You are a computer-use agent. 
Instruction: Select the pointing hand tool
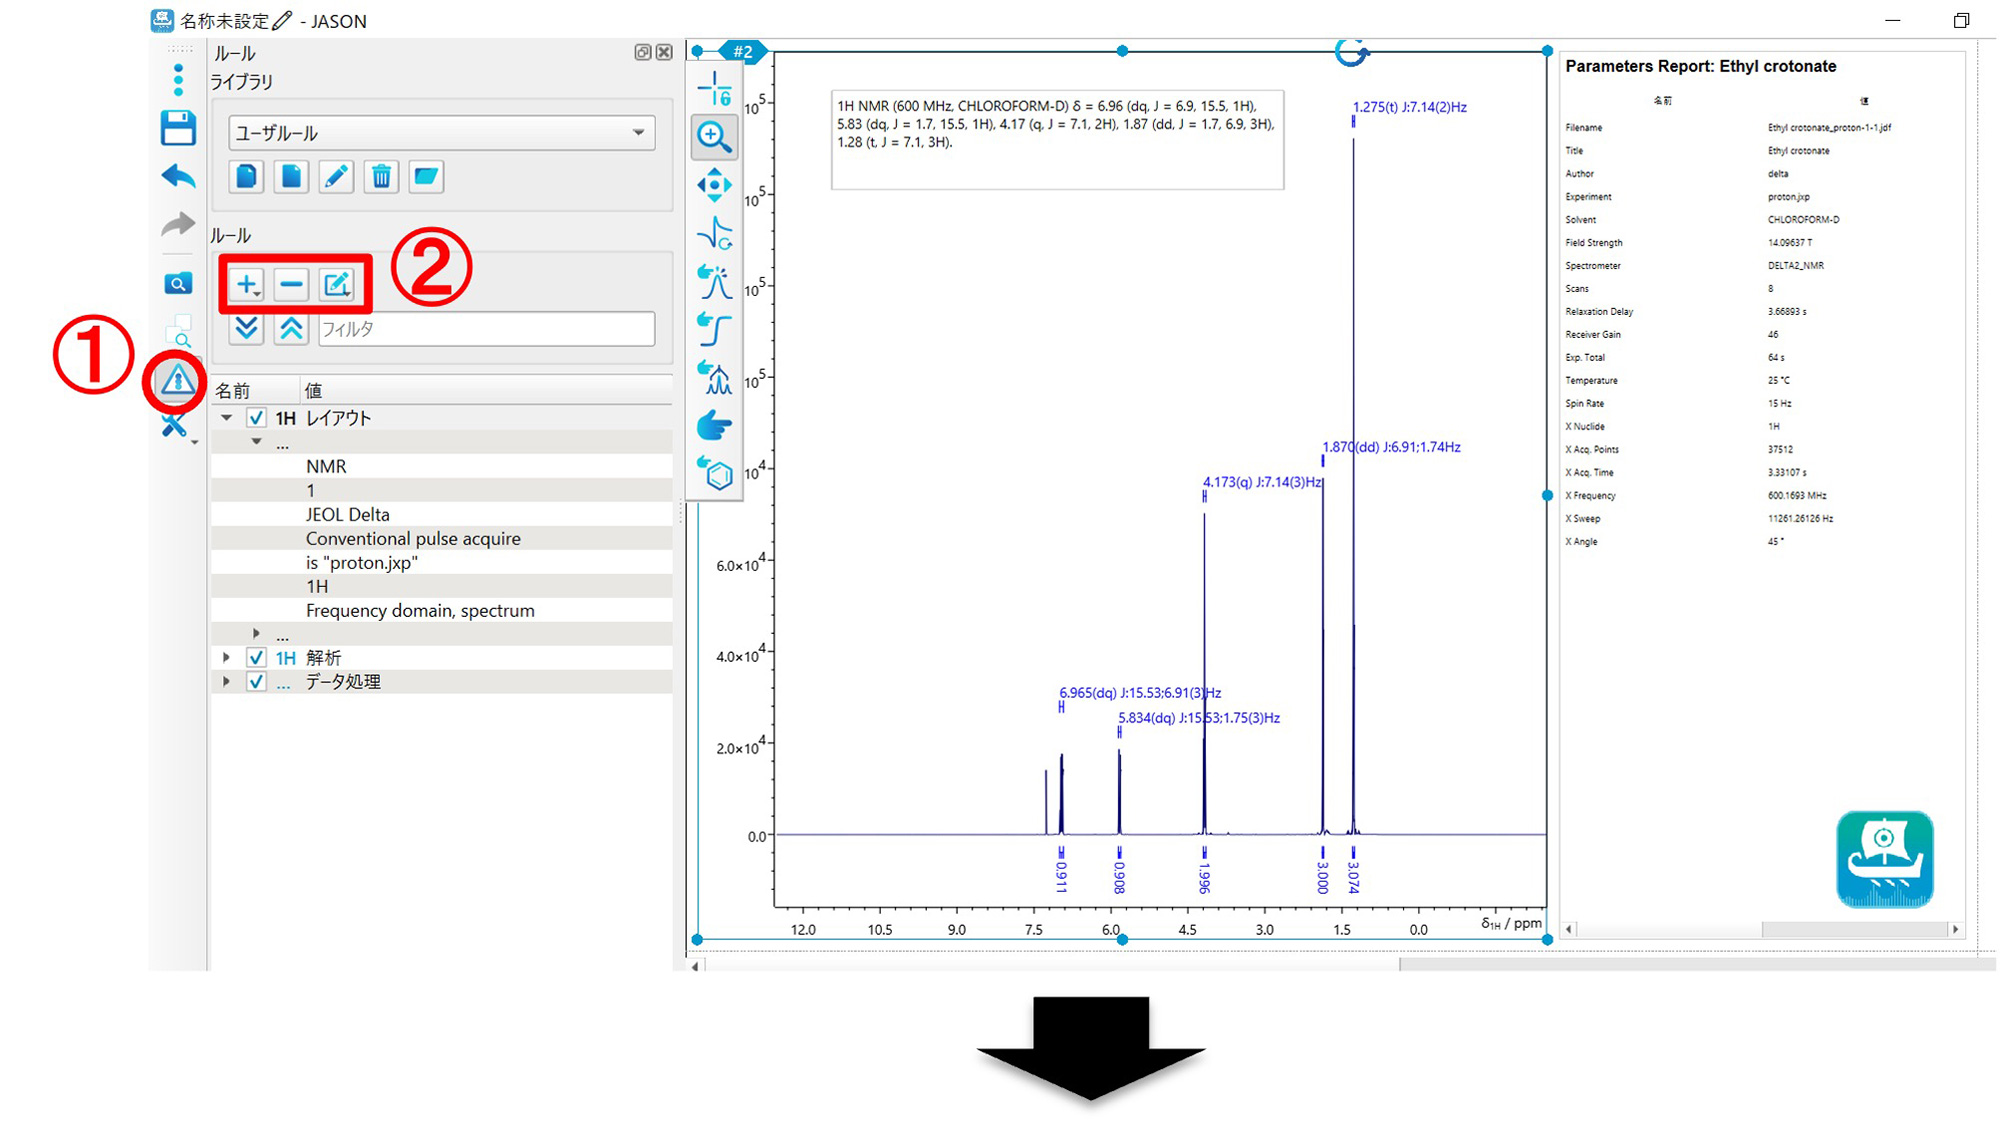click(714, 426)
